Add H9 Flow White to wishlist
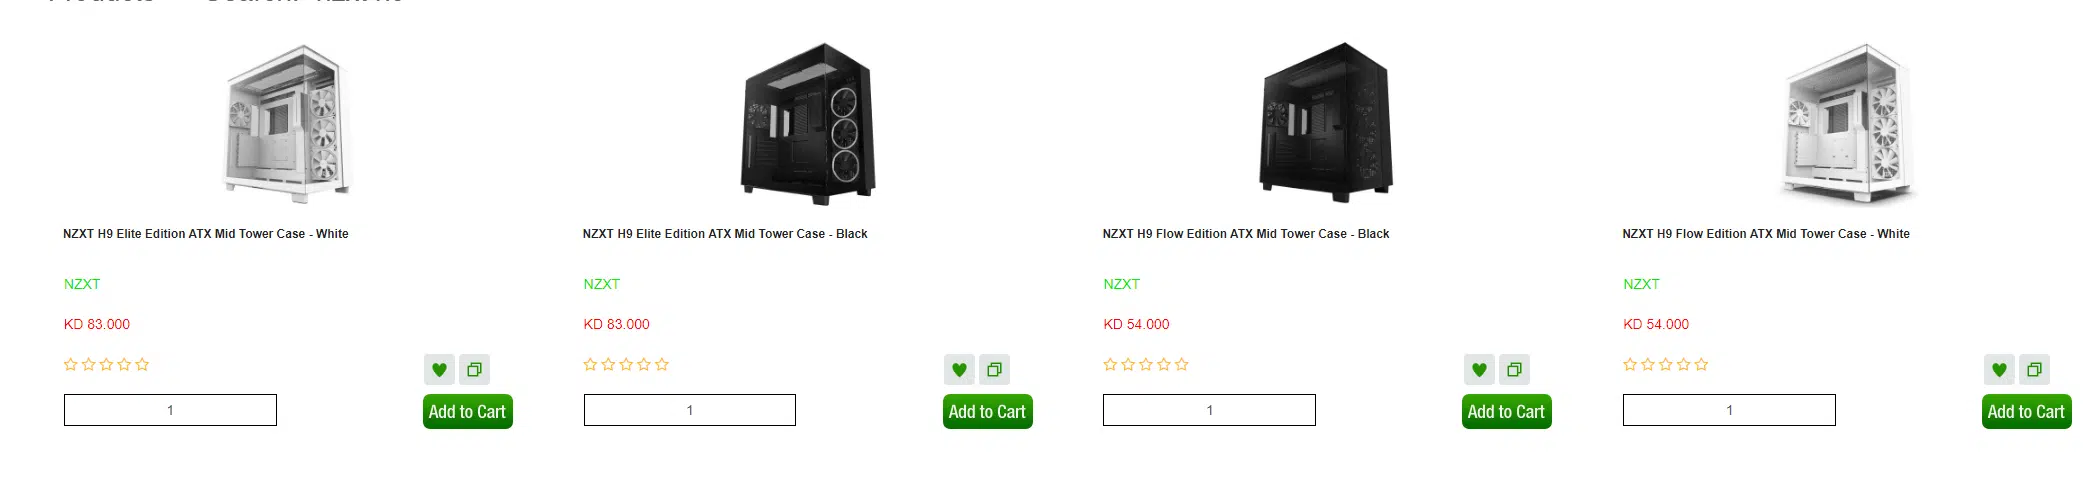2083x497 pixels. click(1999, 370)
